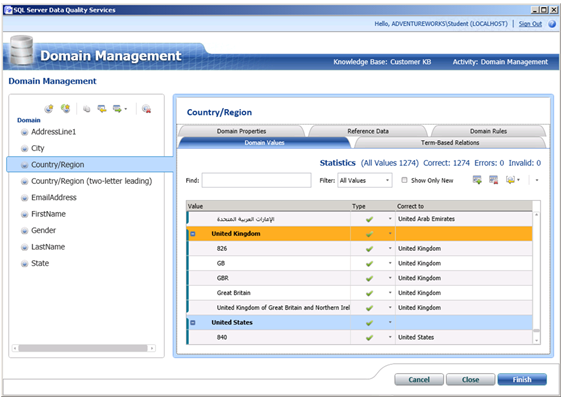Switch to the Domain Properties tab
Image resolution: width=563 pixels, height=400 pixels.
pos(241,131)
